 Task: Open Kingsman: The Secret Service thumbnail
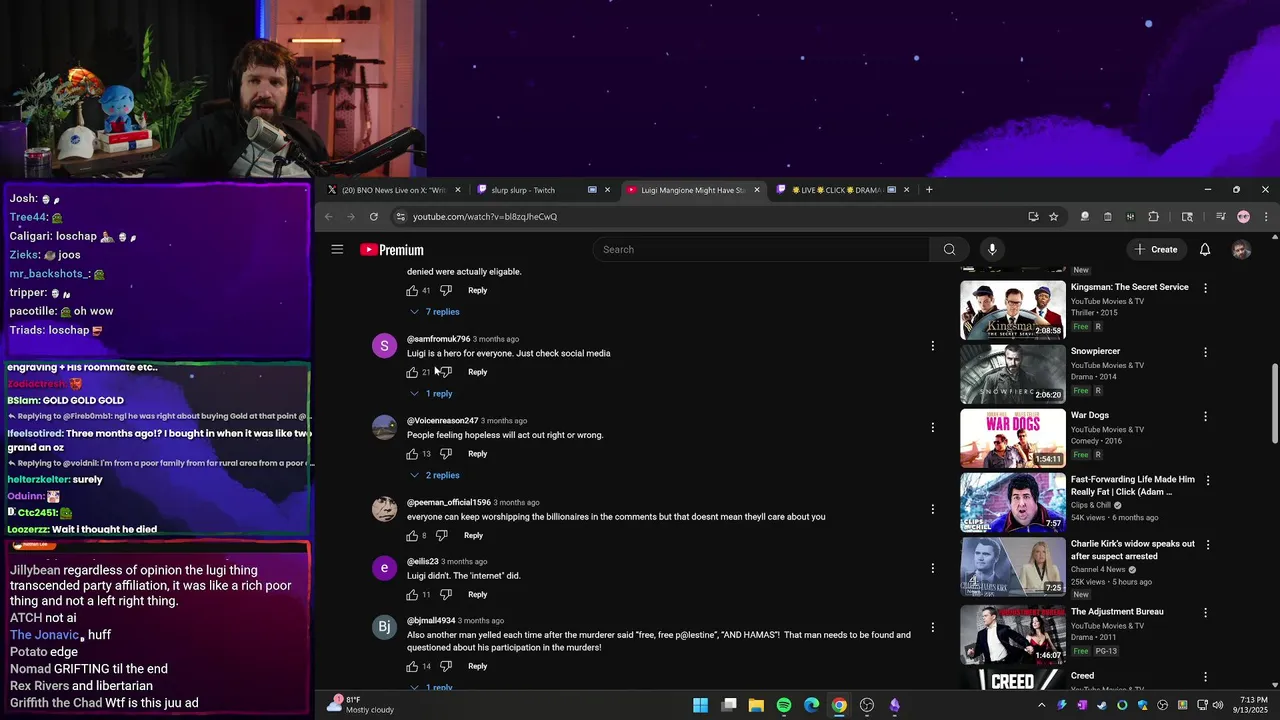point(1013,310)
